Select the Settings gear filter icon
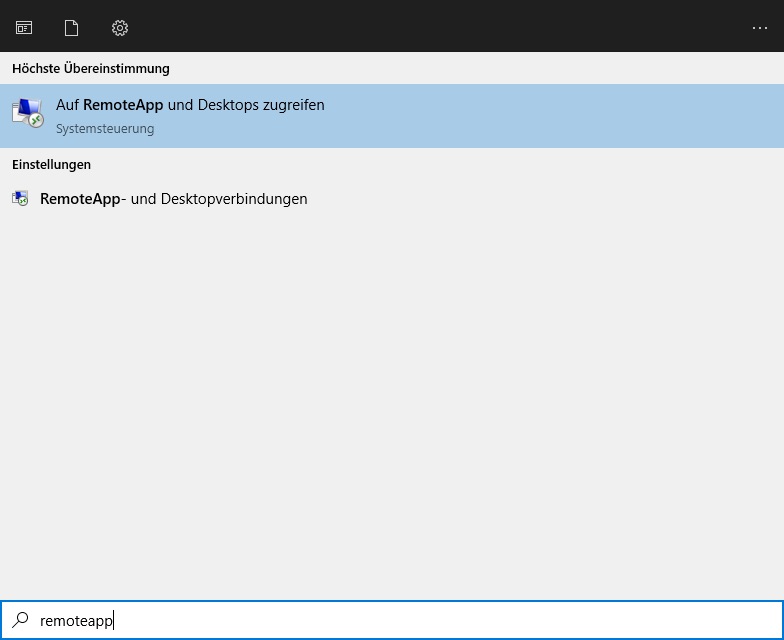784x640 pixels. click(120, 28)
